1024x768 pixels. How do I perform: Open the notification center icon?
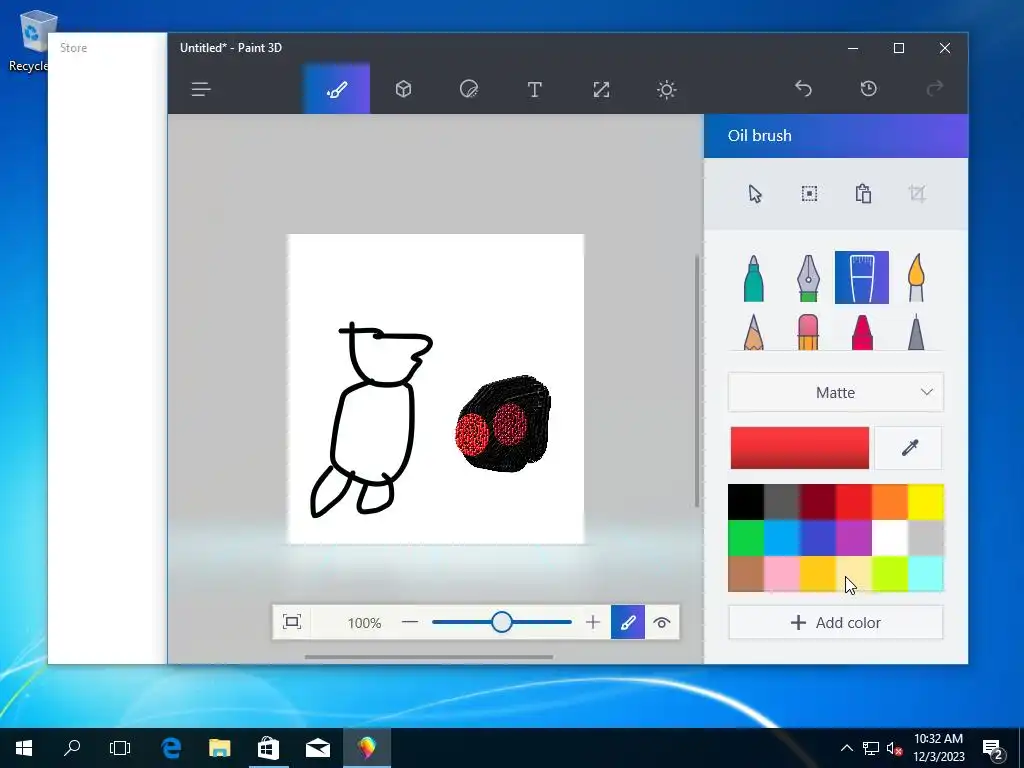click(994, 749)
